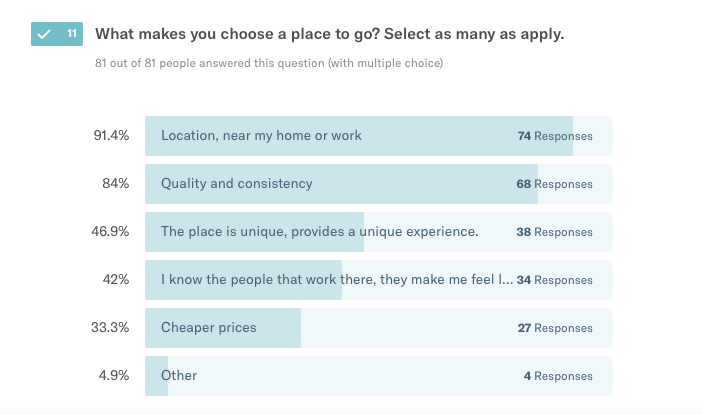Click the truncated "I know the people" option label
This screenshot has width=703, height=415.
(337, 280)
